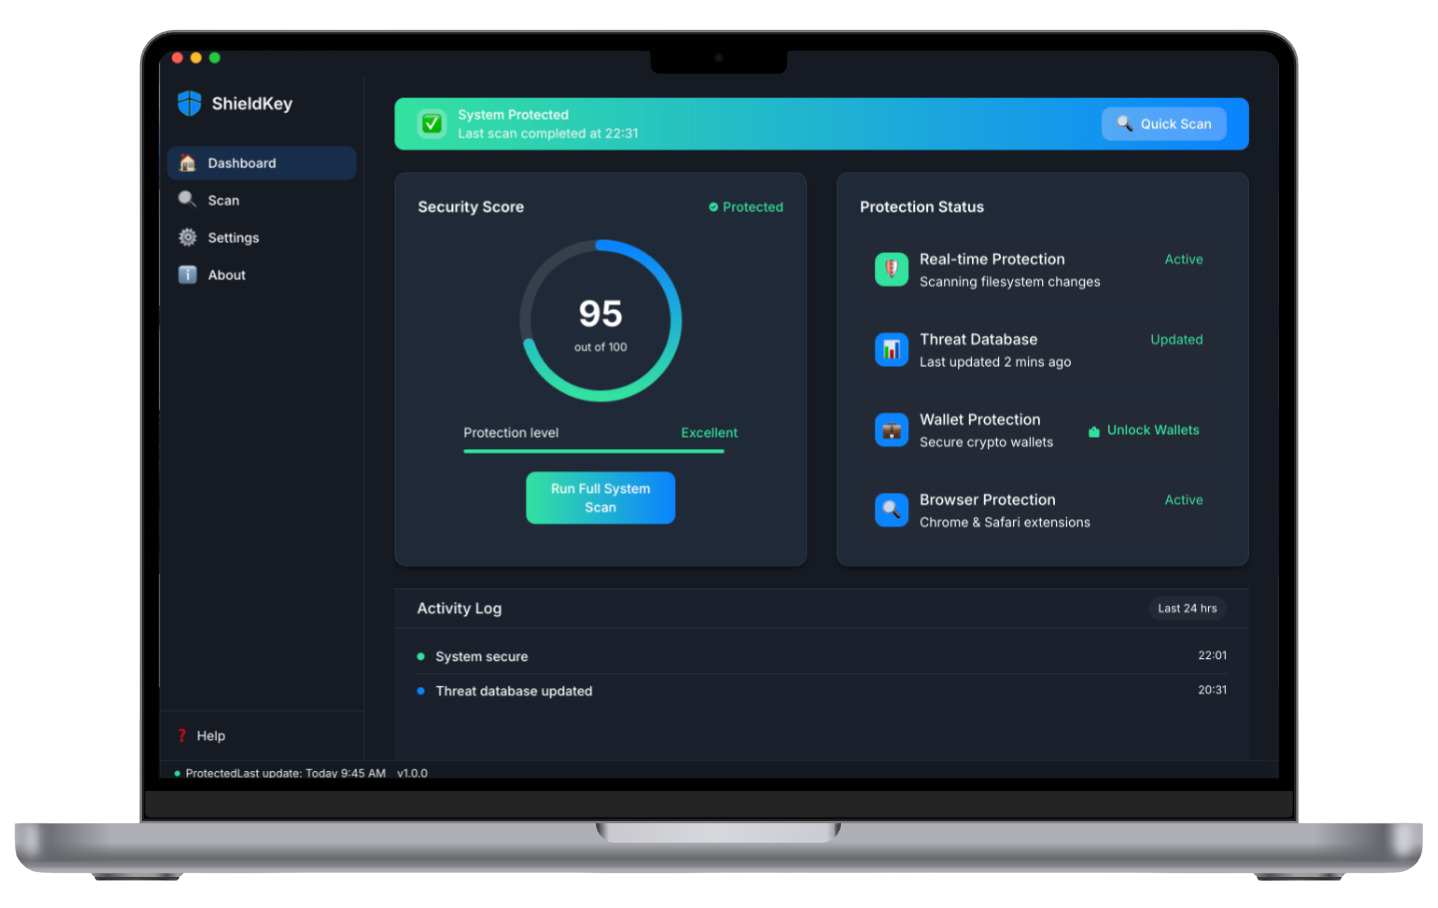This screenshot has height=908, width=1438.
Task: Start a Quick Scan
Action: click(1164, 124)
